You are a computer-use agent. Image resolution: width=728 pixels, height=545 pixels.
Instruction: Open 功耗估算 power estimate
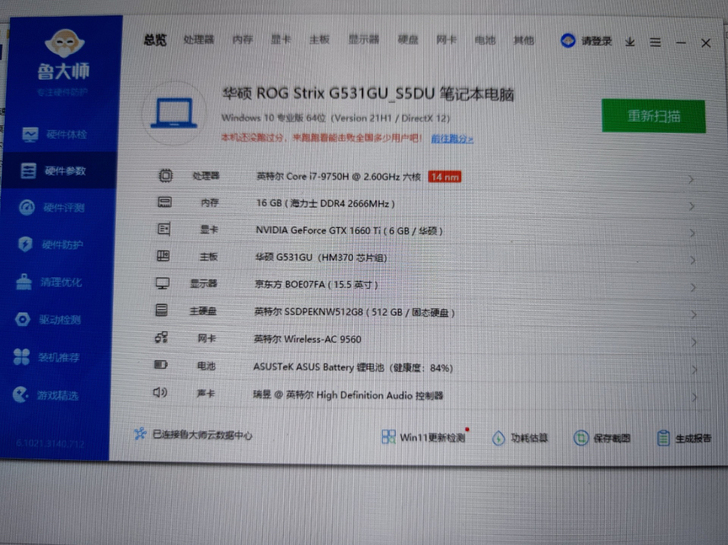pyautogui.click(x=520, y=438)
